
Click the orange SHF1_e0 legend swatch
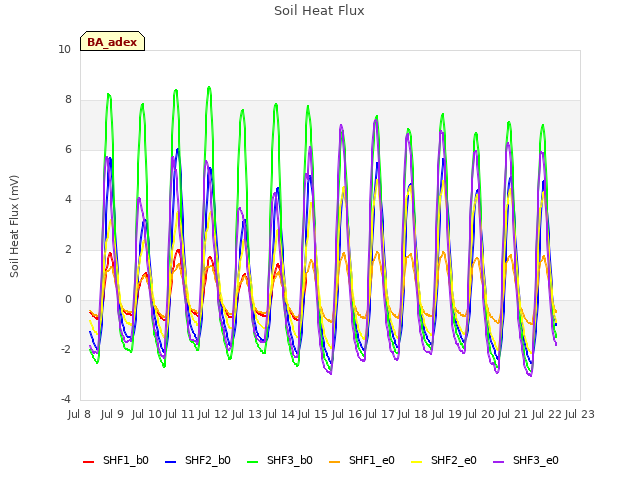coord(335,462)
